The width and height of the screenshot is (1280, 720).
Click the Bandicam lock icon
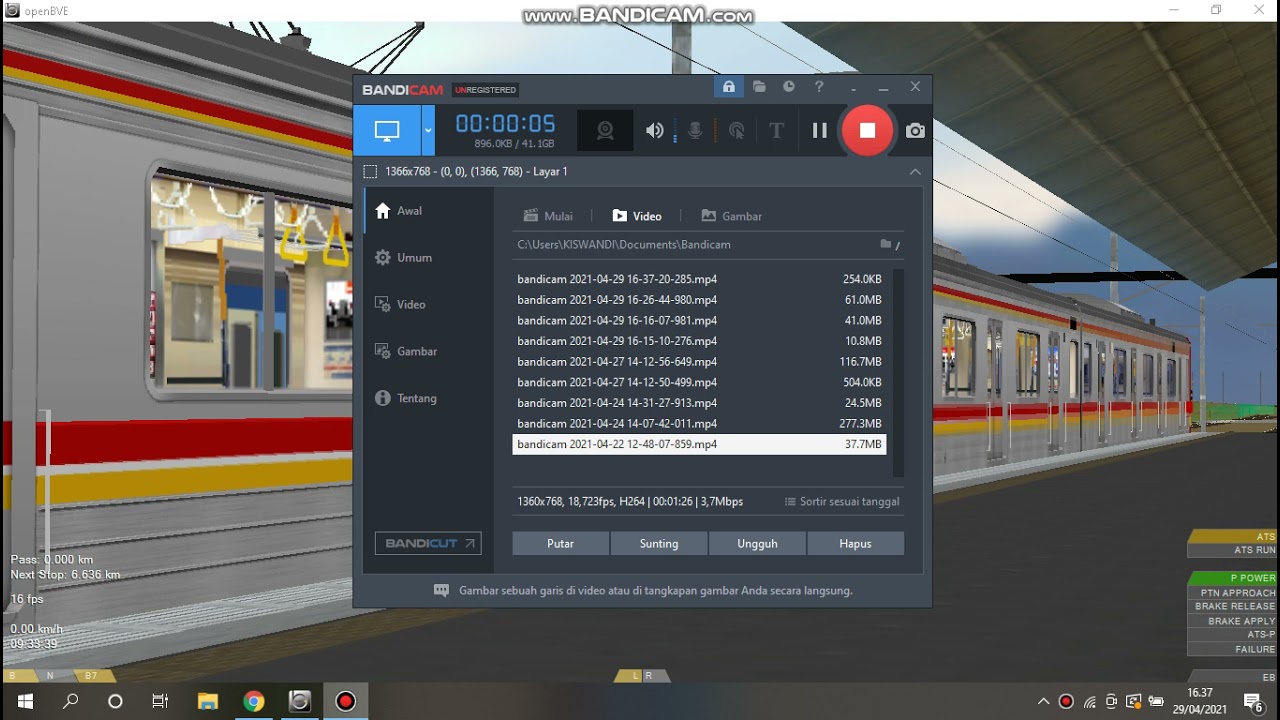[728, 87]
